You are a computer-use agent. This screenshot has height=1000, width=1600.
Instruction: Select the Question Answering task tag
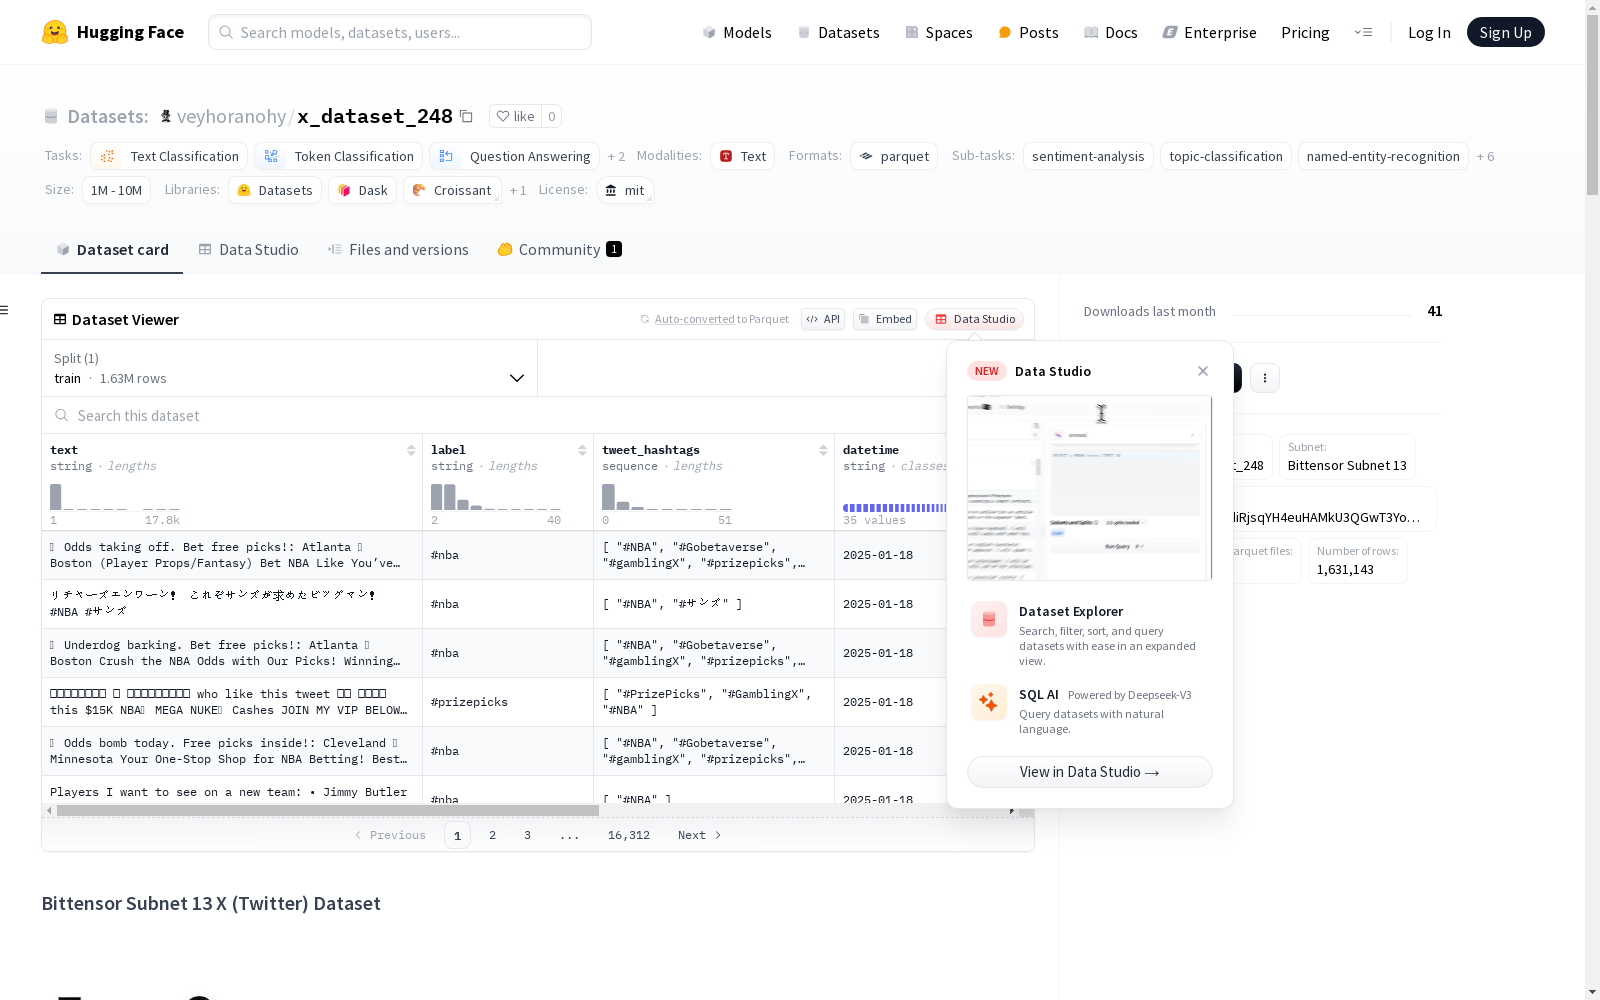pos(514,156)
